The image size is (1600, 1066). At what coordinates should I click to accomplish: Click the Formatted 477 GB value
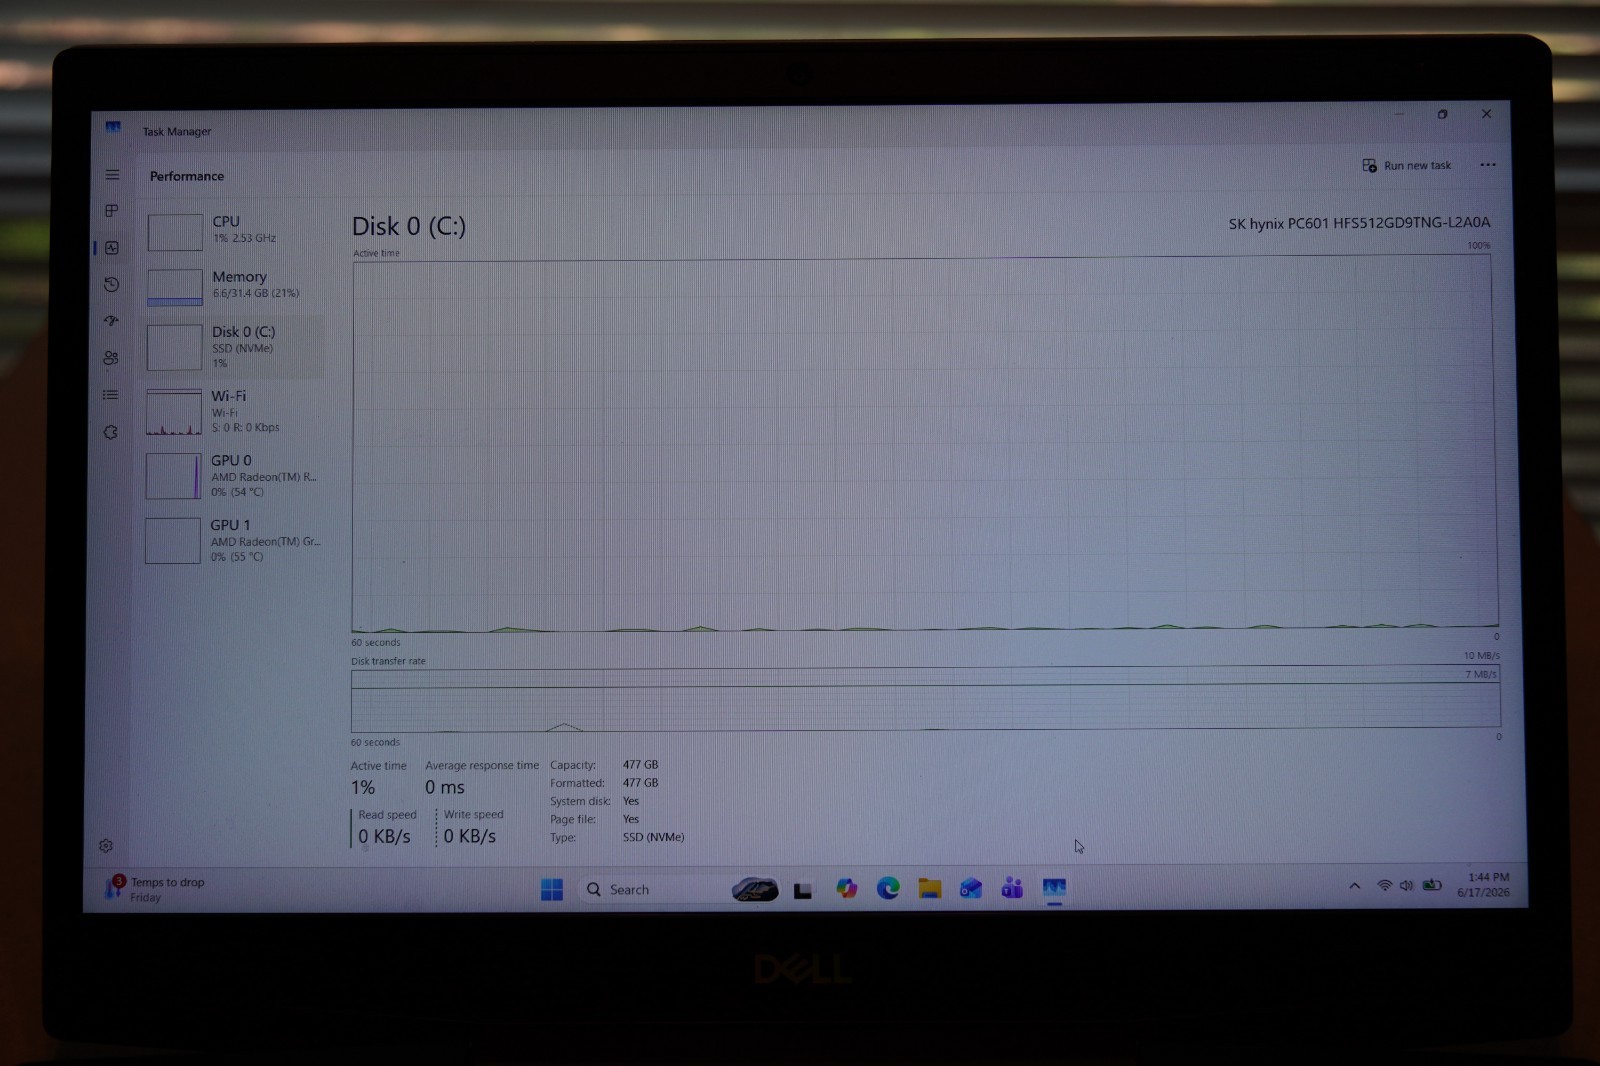tap(640, 783)
